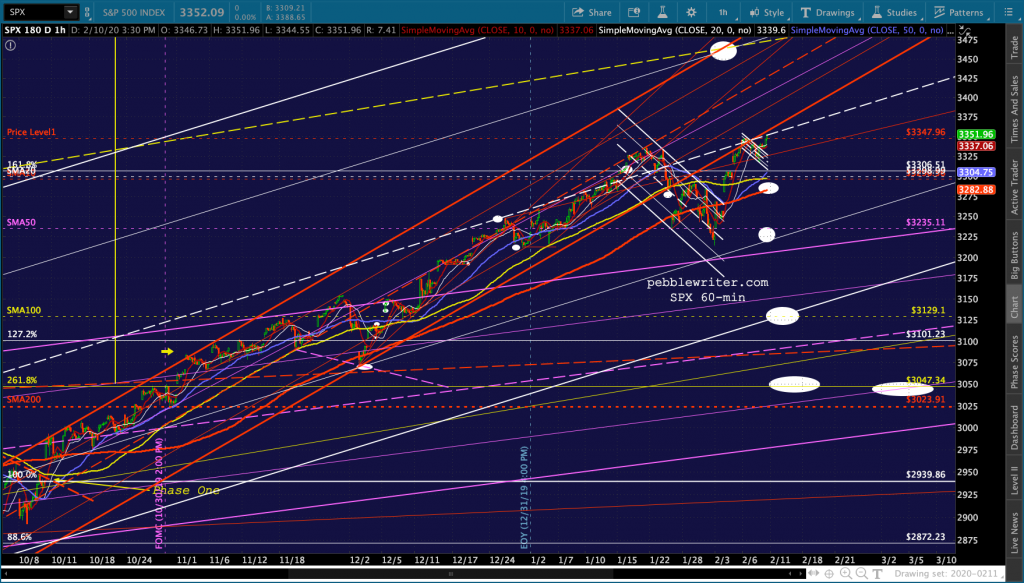Viewport: 1024px width, 583px height.
Task: Click the 88.6% Fibonacci label
Action: [20, 537]
